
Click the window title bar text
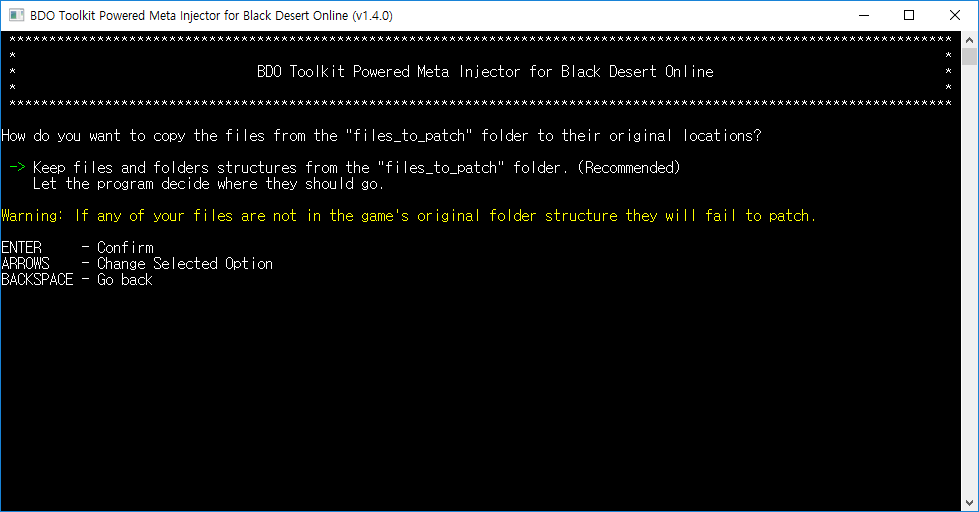click(212, 15)
